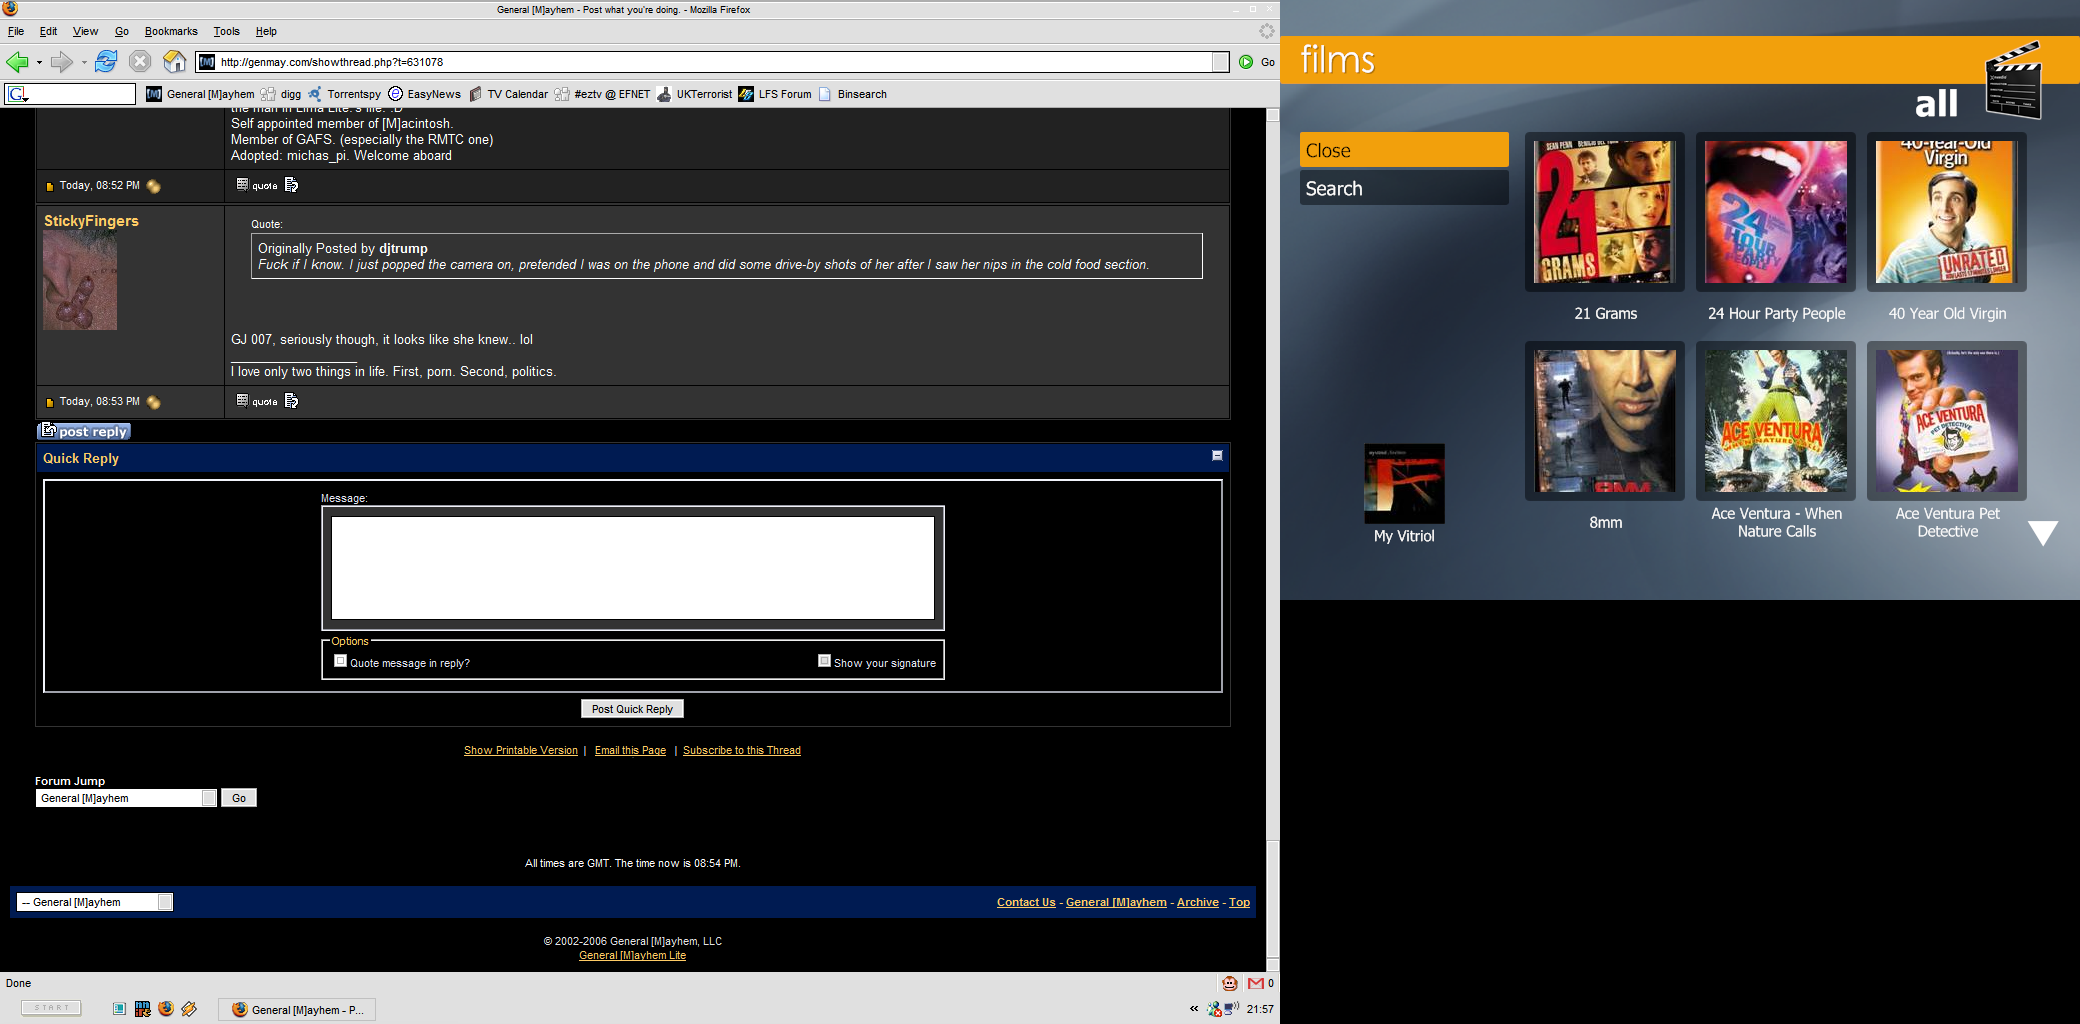
Task: Open the Contact Us footer link
Action: click(1026, 902)
